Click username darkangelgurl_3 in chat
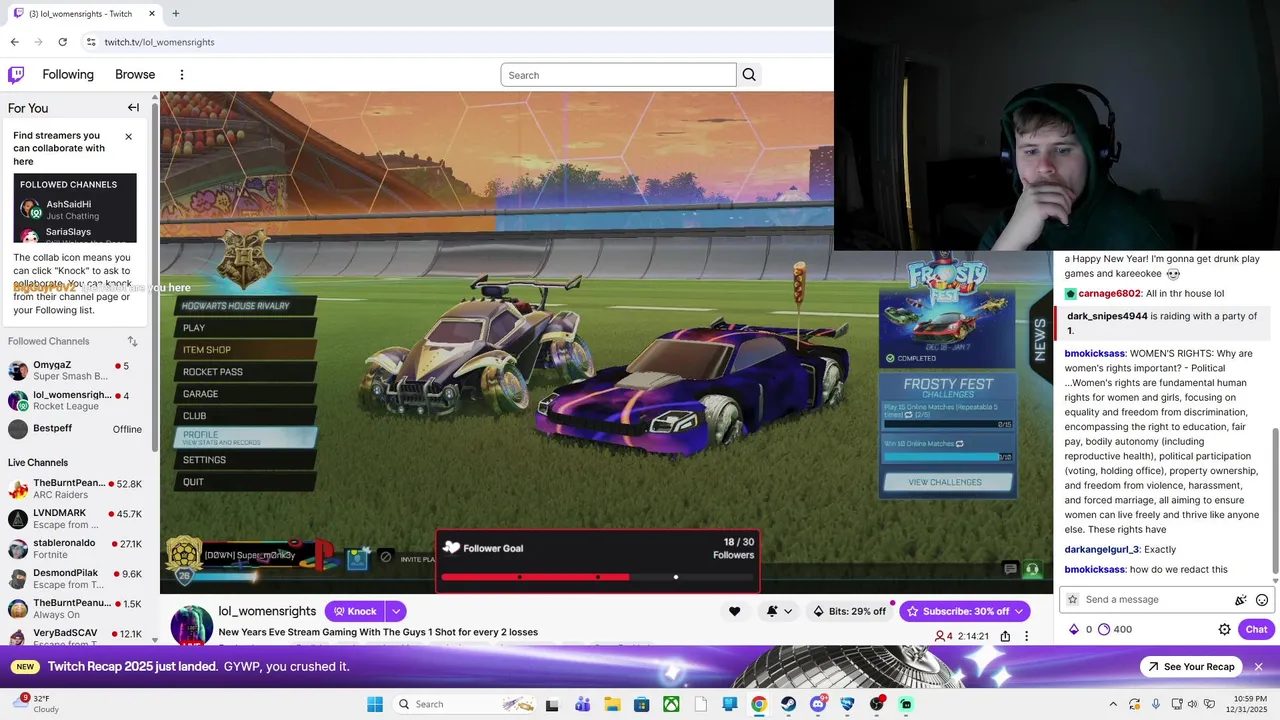The height and width of the screenshot is (720, 1280). 1102,549
